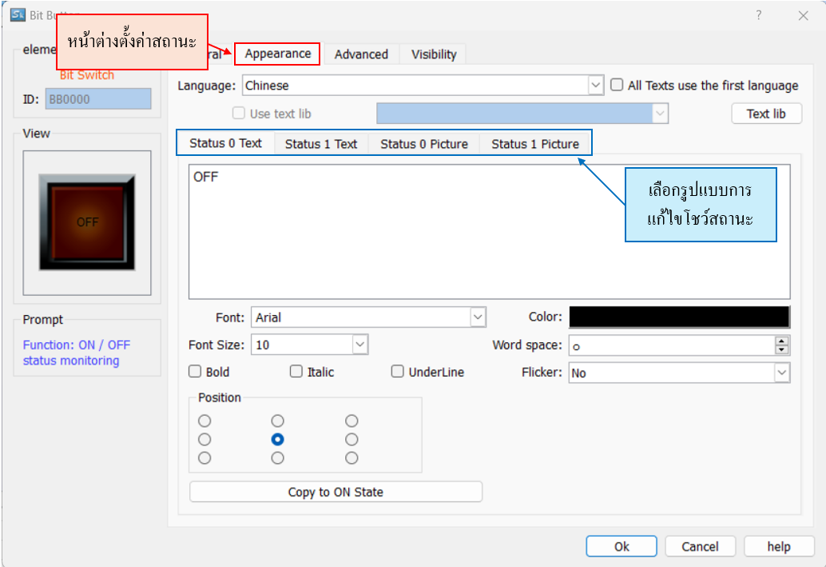Switch to the Advanced tab

pyautogui.click(x=361, y=54)
